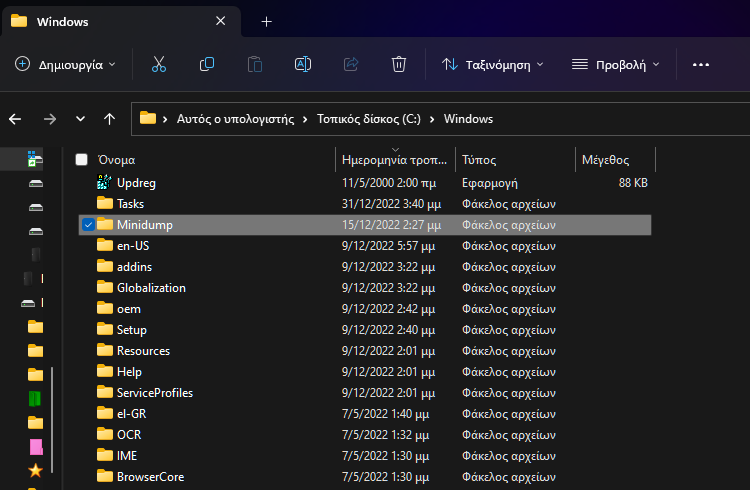Expand chevron after Τοπικός δίσκος (C:)
Viewport: 750px width, 490px height.
tap(432, 119)
